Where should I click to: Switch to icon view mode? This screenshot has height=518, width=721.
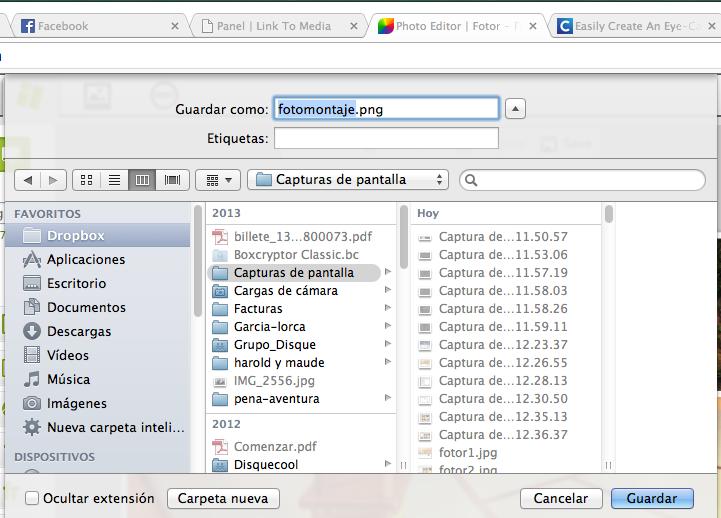click(87, 180)
